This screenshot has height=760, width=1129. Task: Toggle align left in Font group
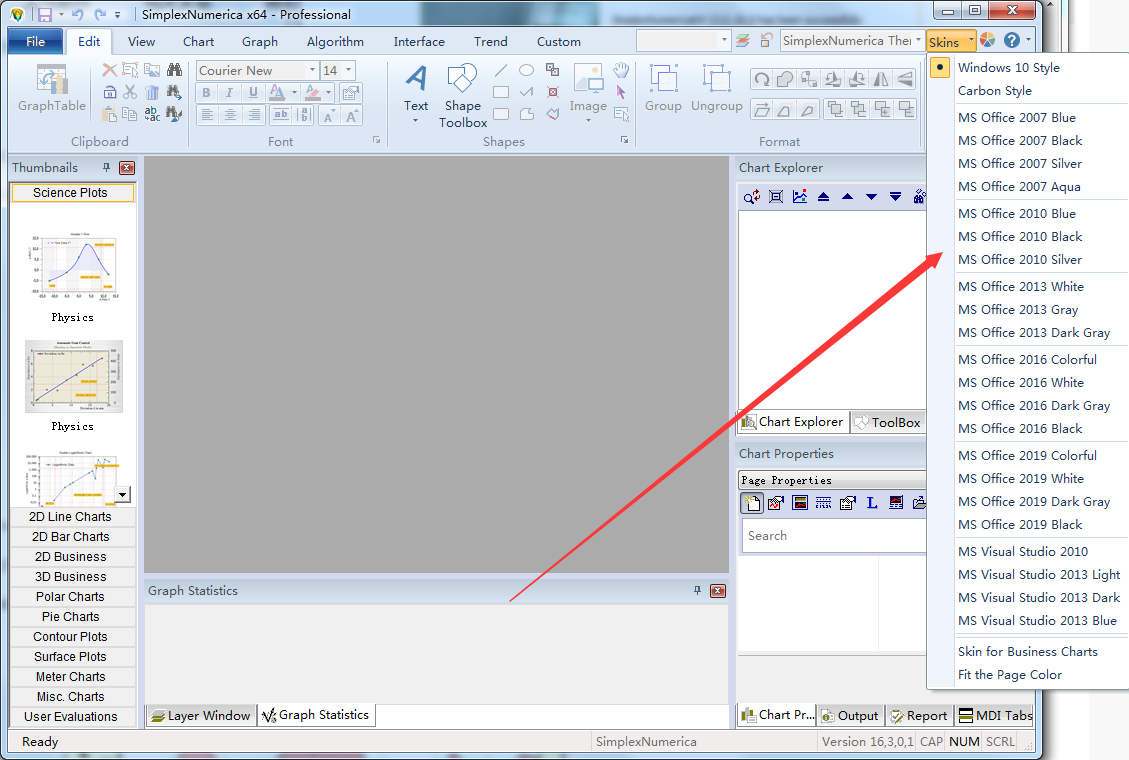click(207, 114)
